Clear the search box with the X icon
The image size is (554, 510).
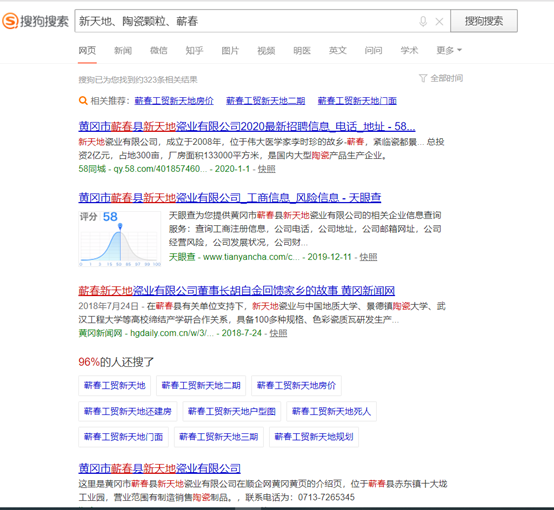[439, 22]
